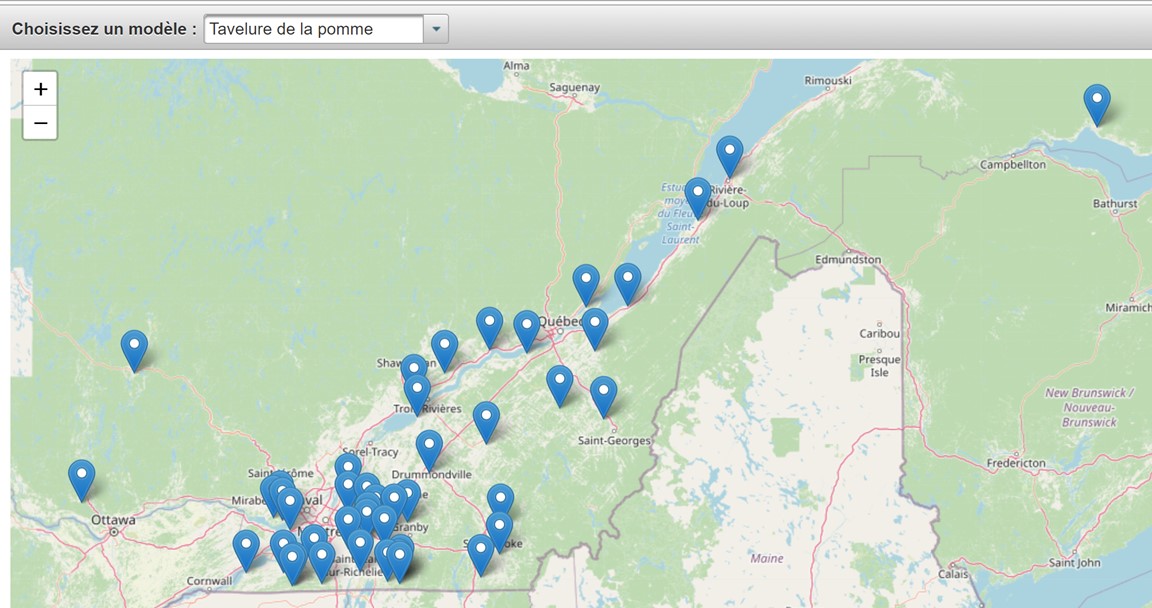Select the marker northeast of Cornwall
The image size is (1152, 608).
point(246,548)
